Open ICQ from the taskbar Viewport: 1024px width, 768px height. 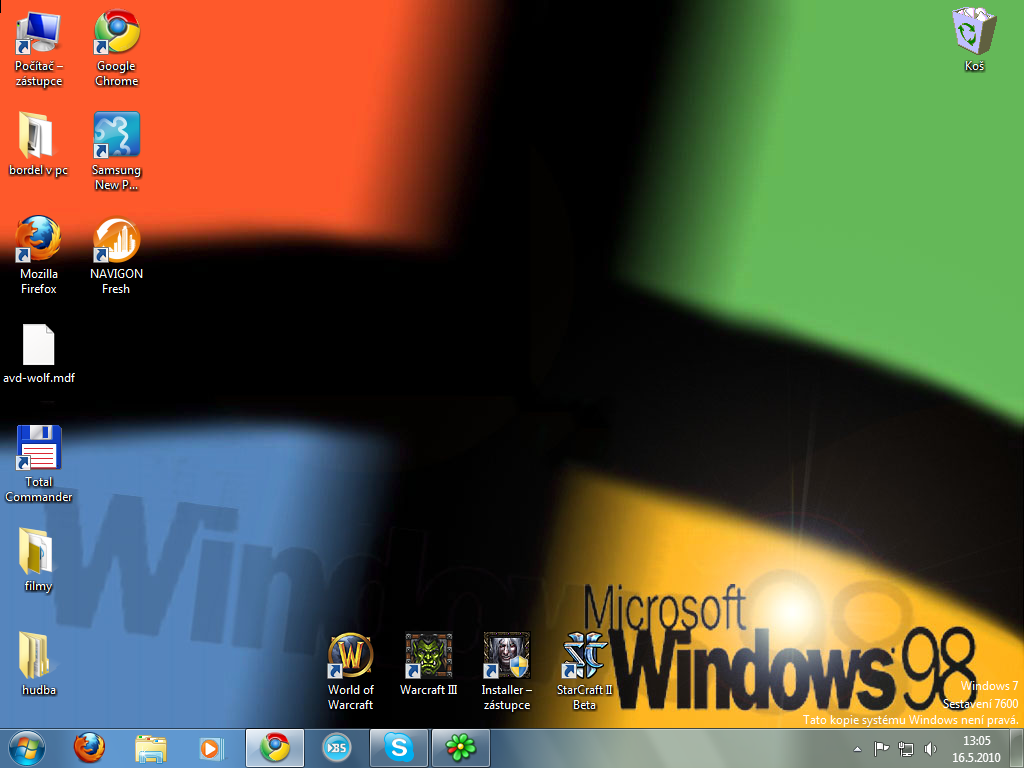[x=460, y=748]
